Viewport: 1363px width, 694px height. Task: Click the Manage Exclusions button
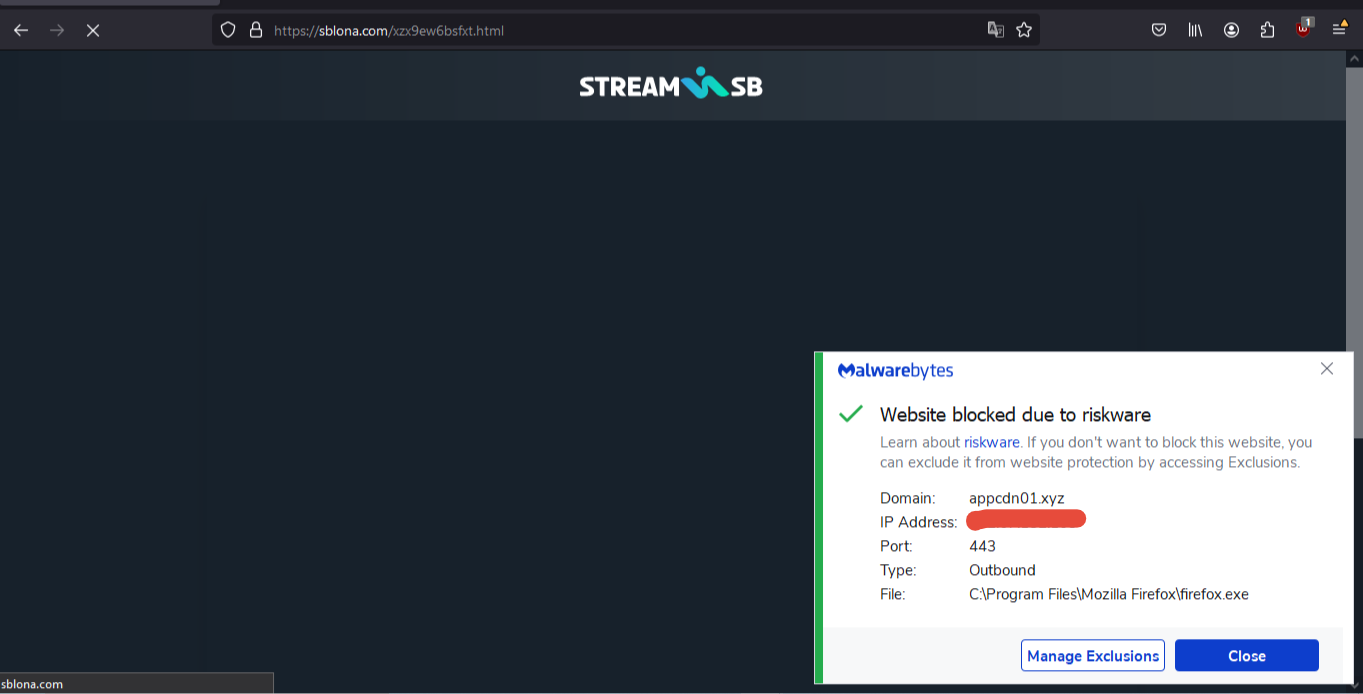(x=1093, y=656)
